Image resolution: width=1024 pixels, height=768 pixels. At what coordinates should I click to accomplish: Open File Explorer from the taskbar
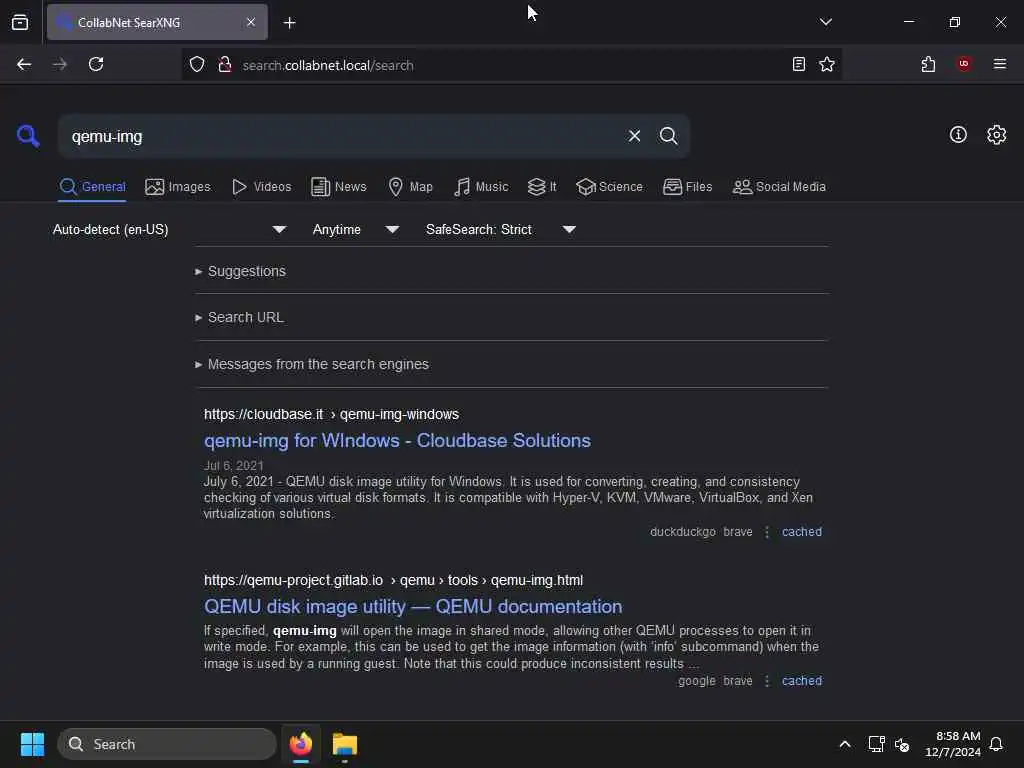(345, 744)
